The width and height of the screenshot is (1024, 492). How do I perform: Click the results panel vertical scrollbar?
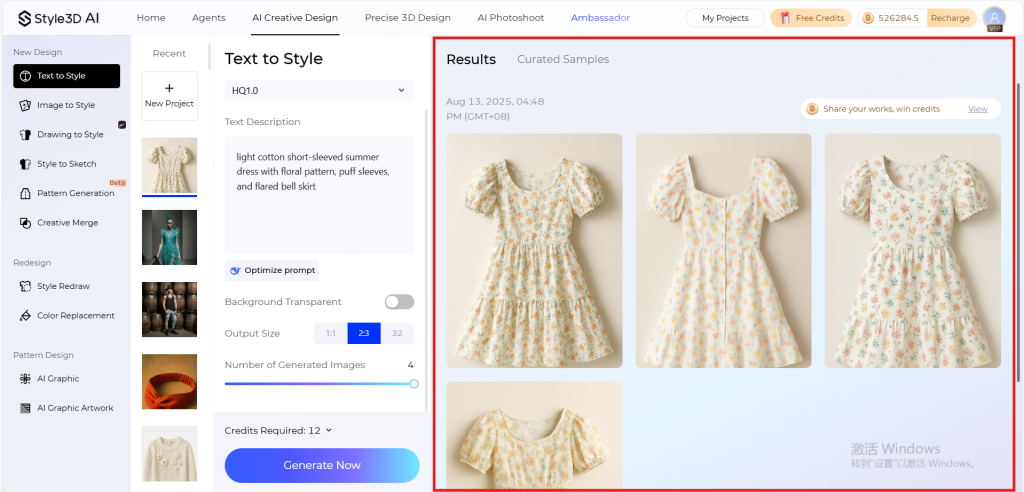tap(1017, 232)
